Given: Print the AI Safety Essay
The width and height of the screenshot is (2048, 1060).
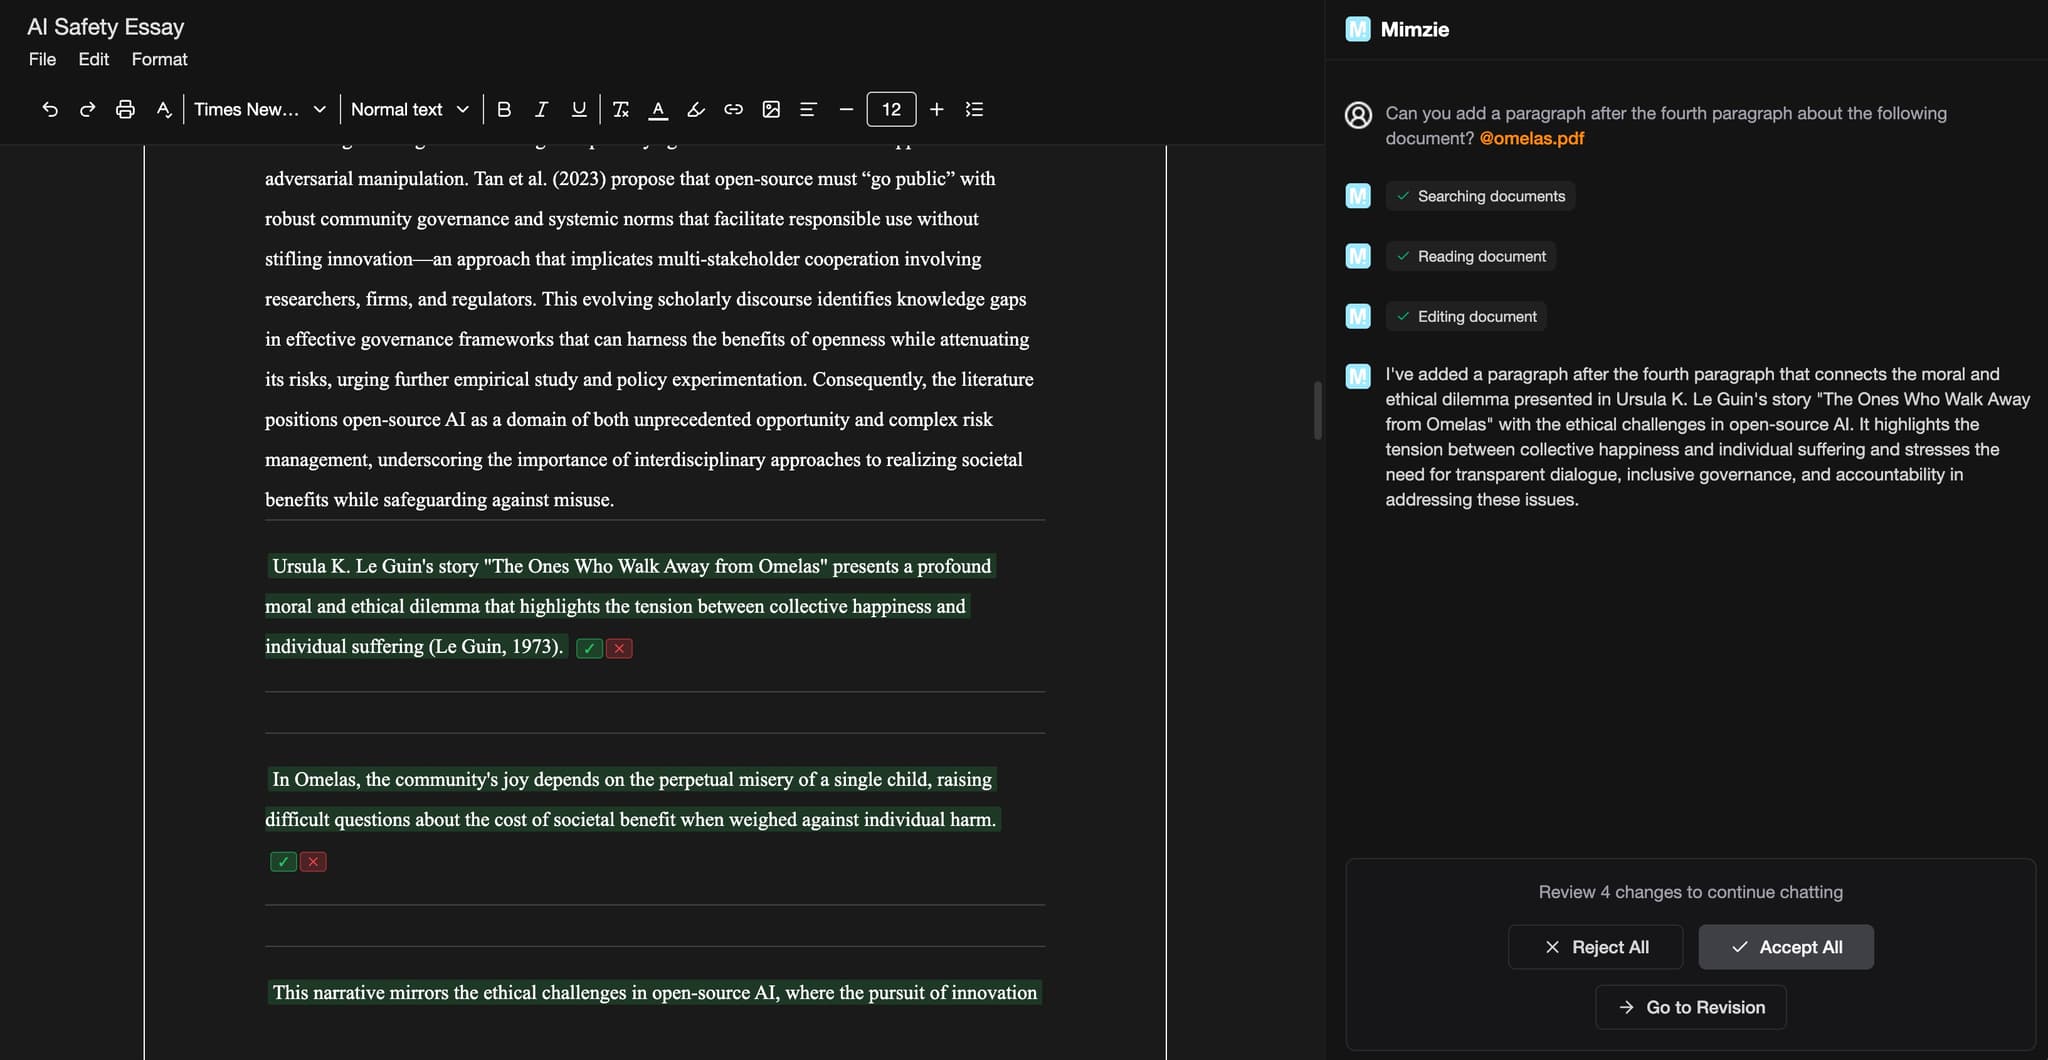Looking at the screenshot, I should point(125,109).
